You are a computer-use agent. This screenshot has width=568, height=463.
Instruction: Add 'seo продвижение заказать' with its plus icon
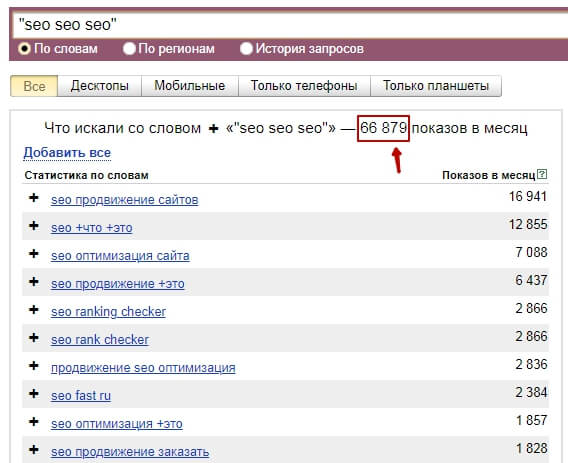pyautogui.click(x=34, y=450)
